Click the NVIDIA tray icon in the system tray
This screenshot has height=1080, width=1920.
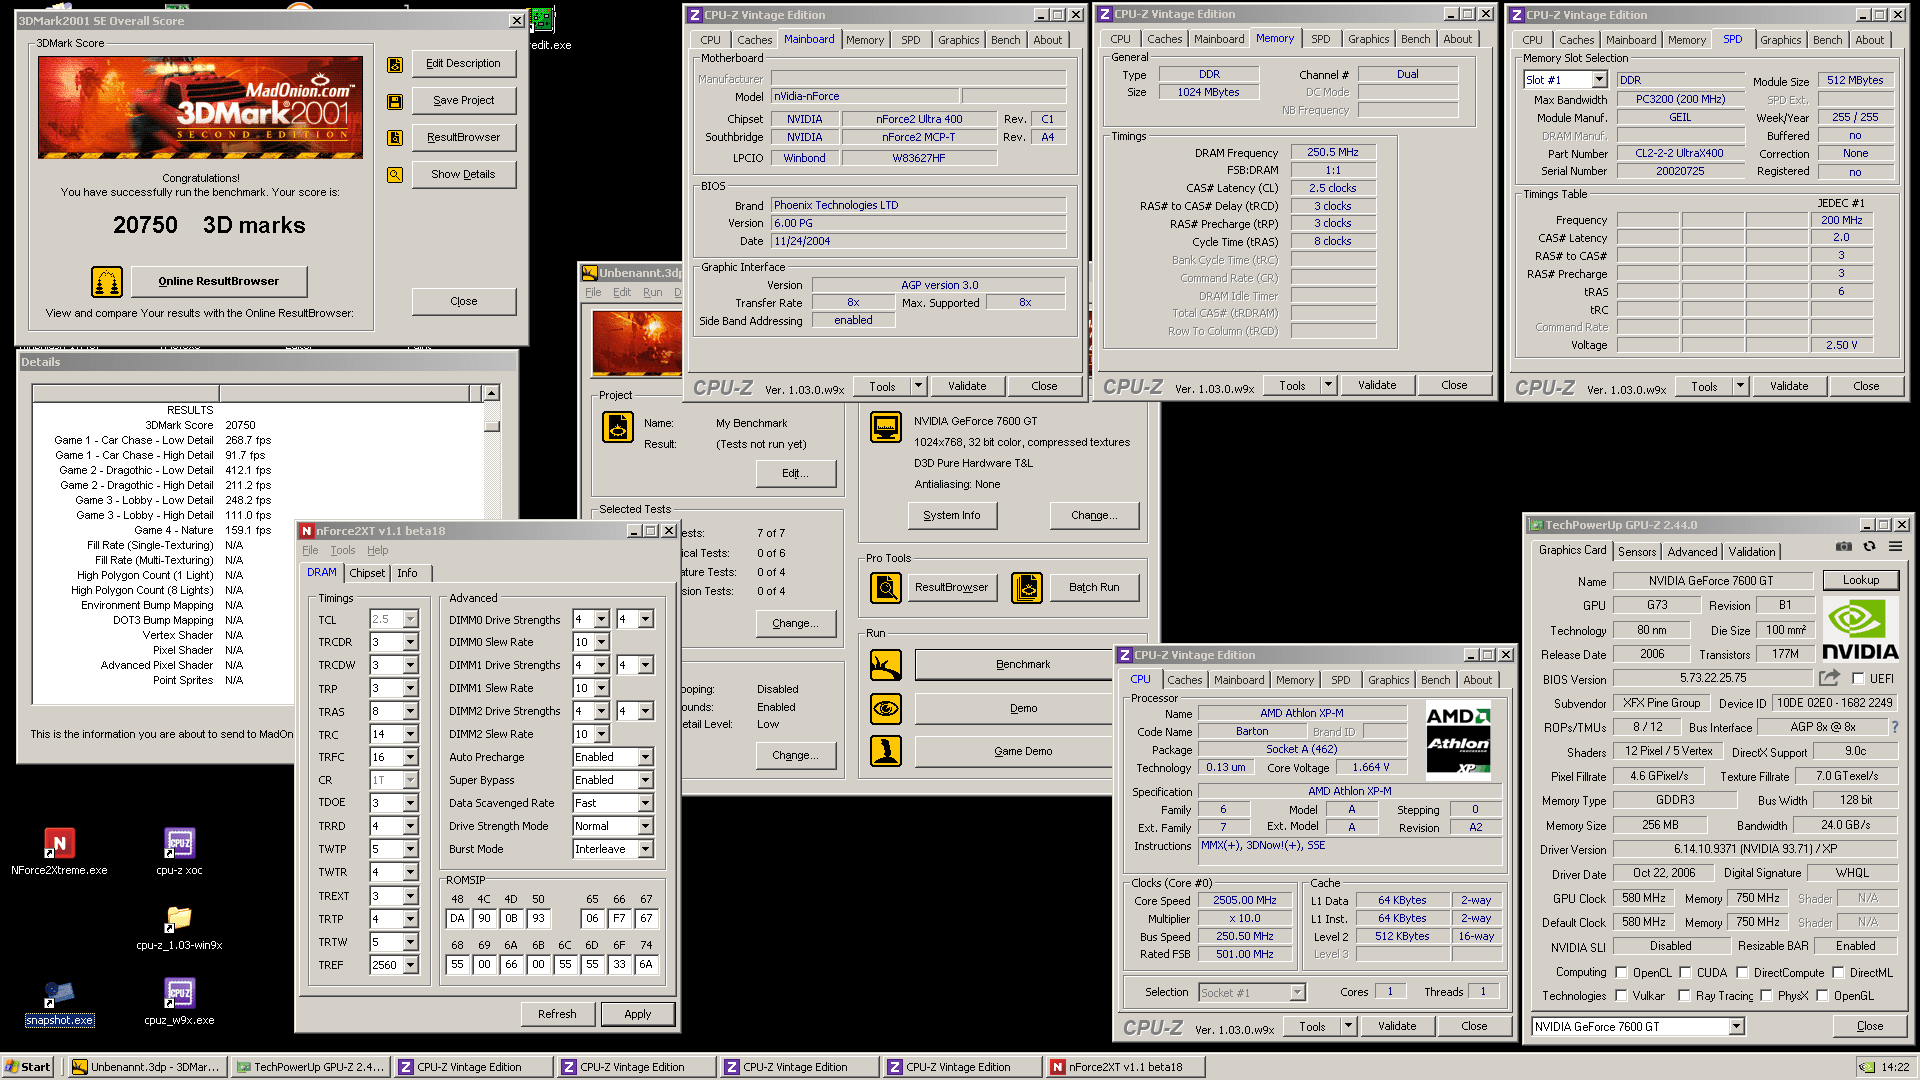(1866, 1067)
